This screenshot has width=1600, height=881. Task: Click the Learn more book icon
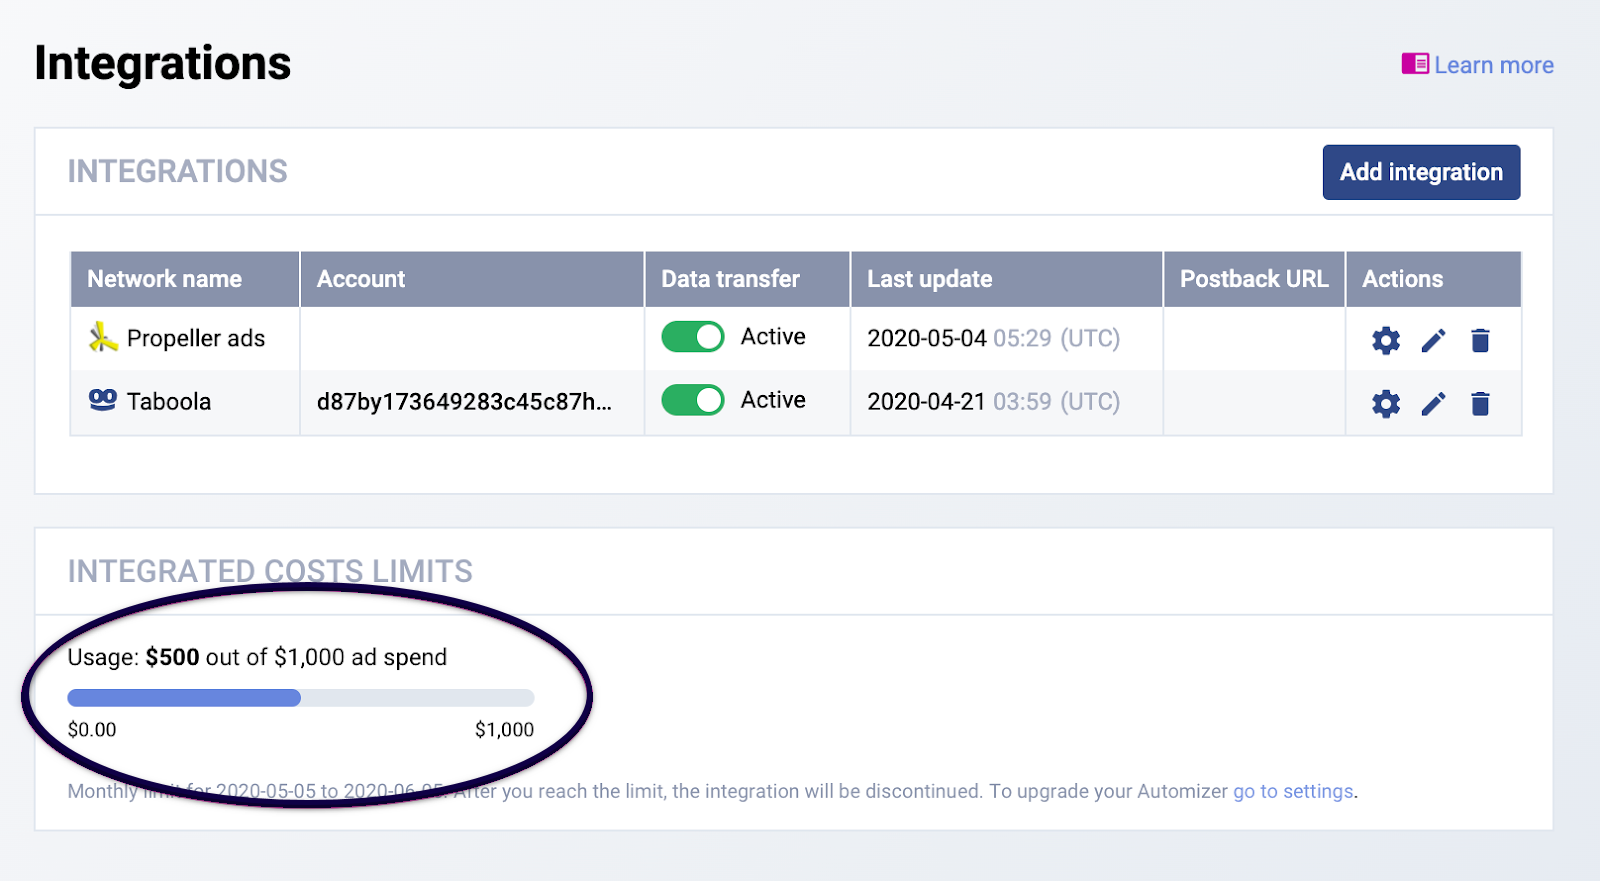click(x=1414, y=64)
